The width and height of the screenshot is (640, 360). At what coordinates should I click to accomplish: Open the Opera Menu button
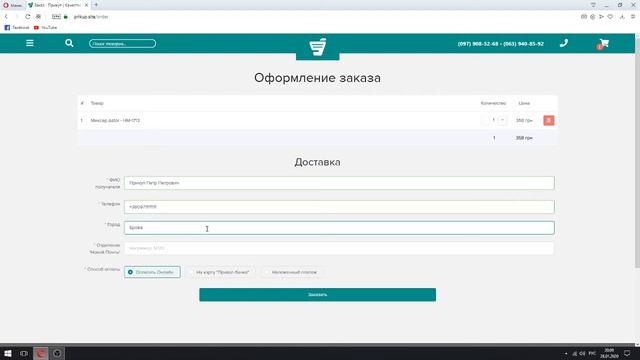(12, 5)
